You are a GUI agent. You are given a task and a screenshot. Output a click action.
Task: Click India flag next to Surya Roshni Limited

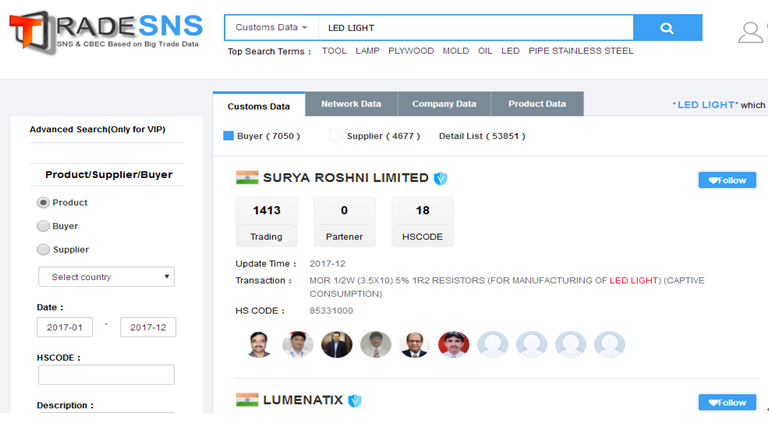247,178
